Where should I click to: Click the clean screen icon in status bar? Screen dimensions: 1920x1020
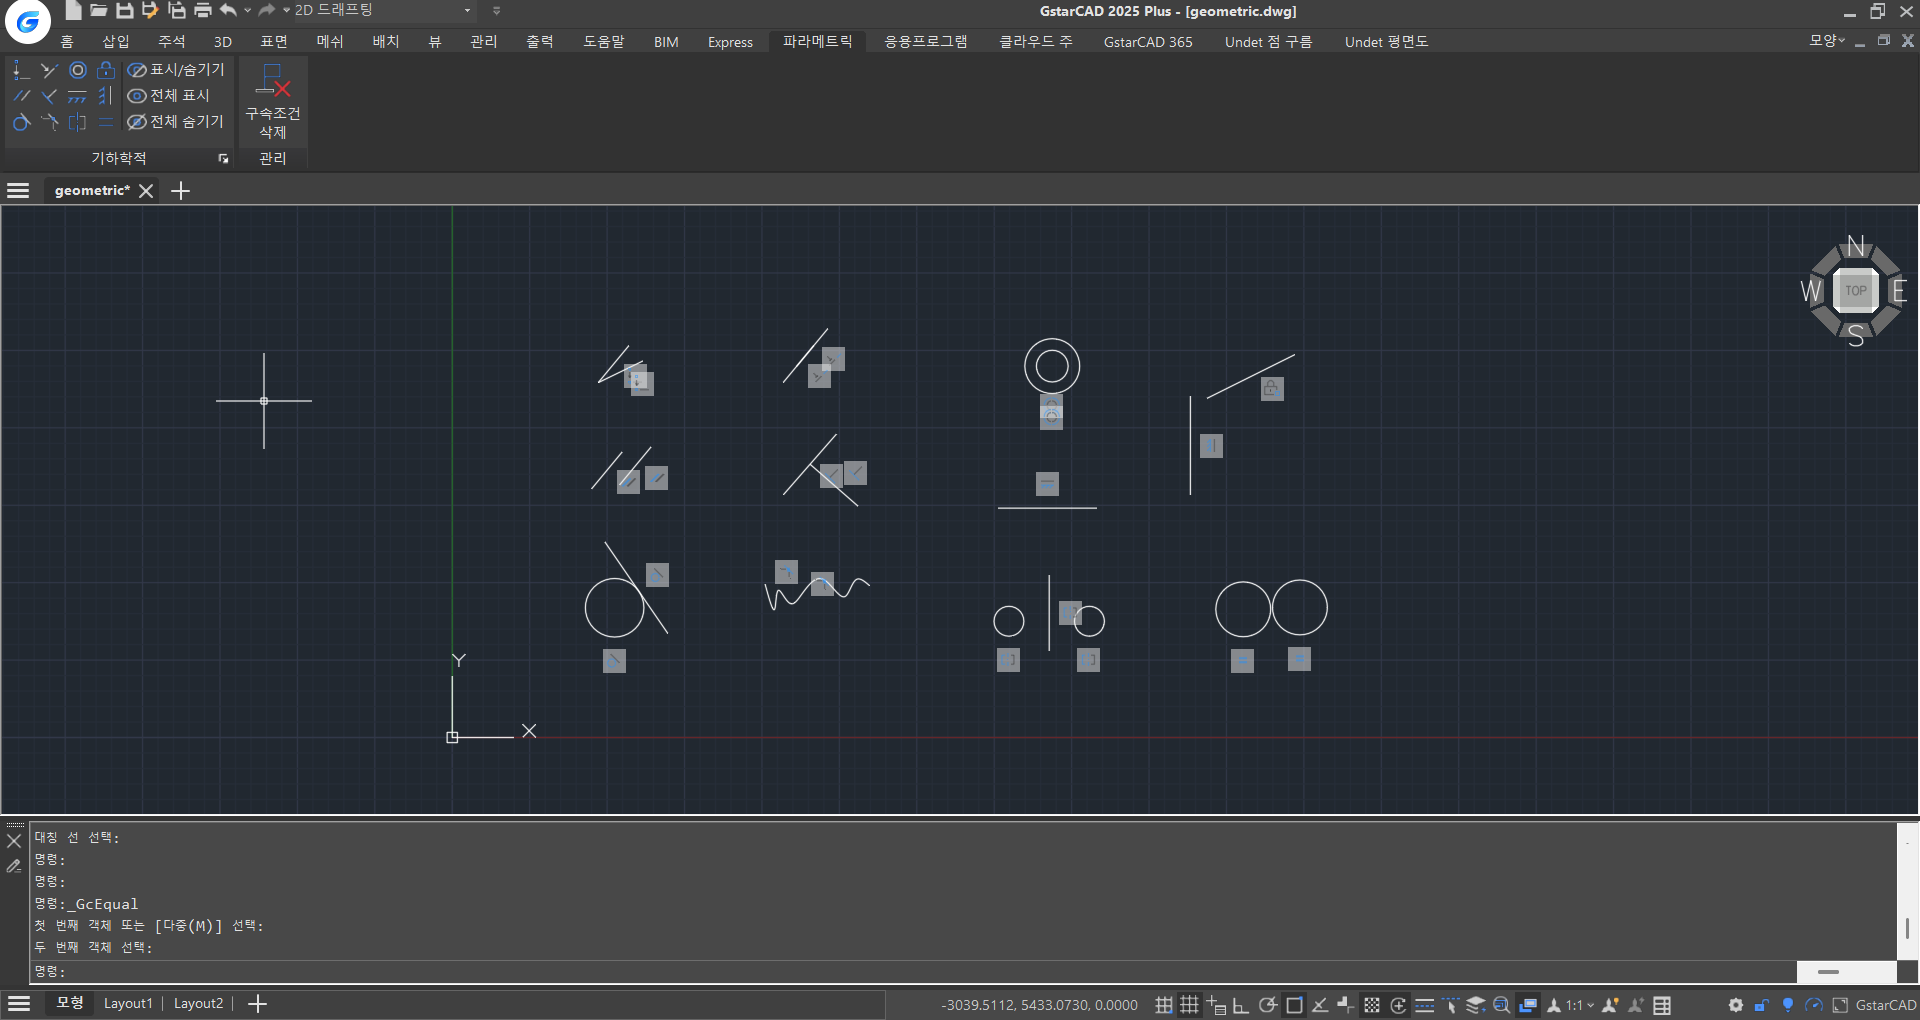pos(1840,1005)
